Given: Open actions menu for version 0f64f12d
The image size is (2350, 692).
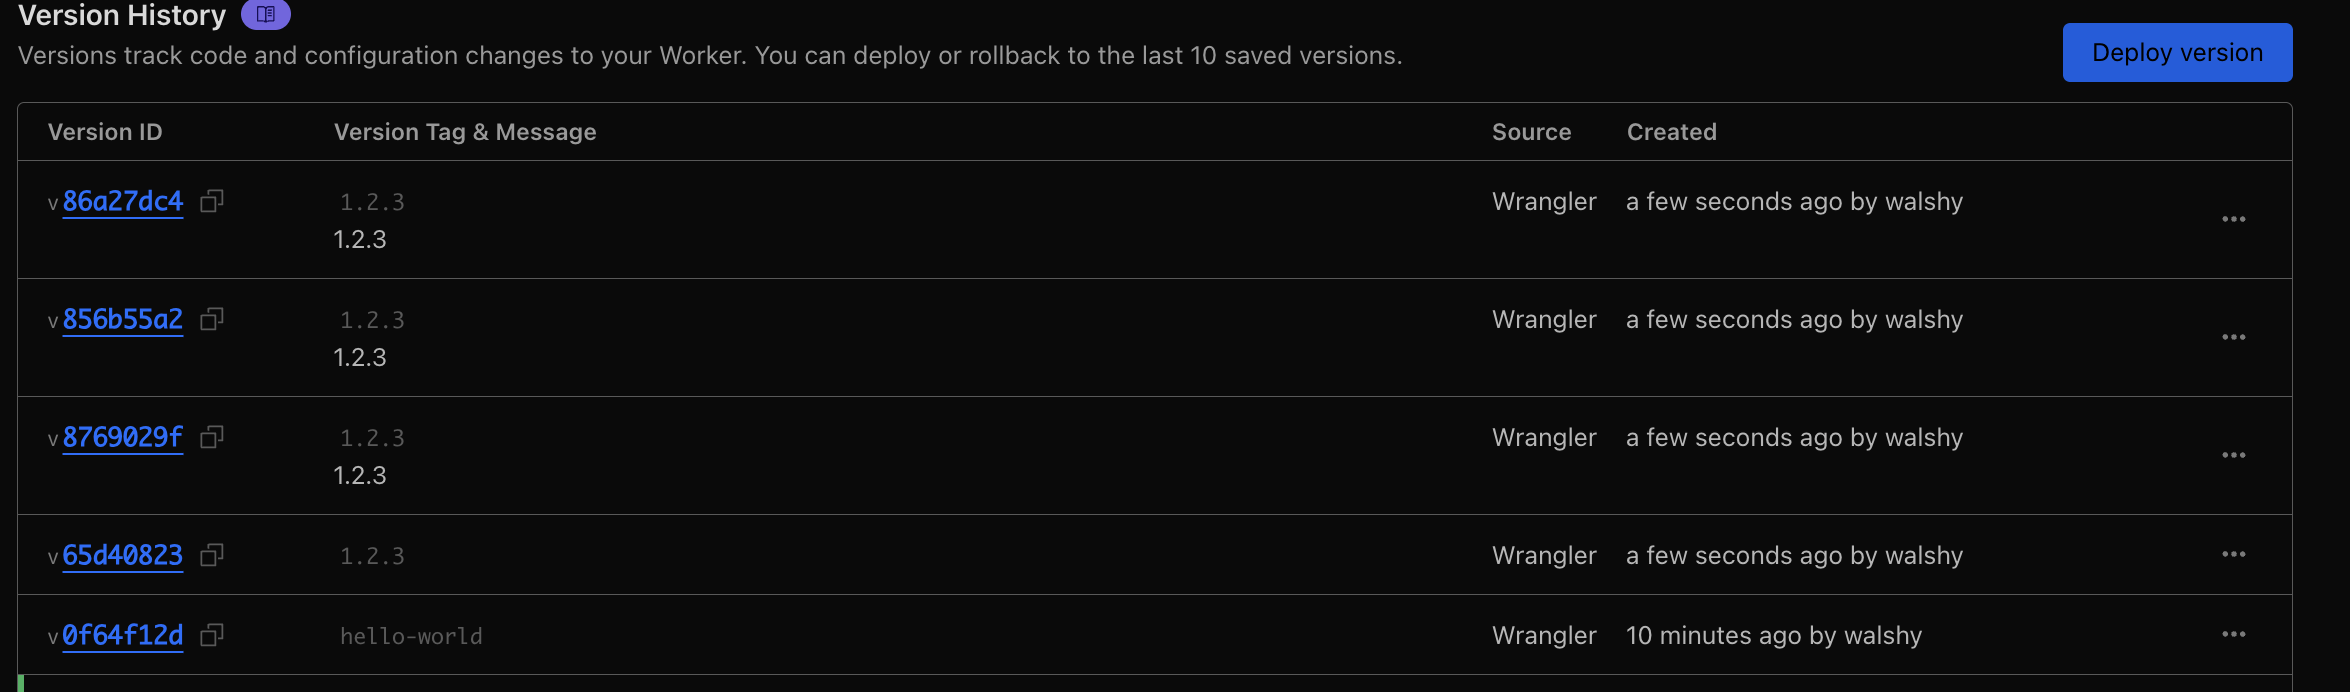Looking at the screenshot, I should (x=2233, y=635).
